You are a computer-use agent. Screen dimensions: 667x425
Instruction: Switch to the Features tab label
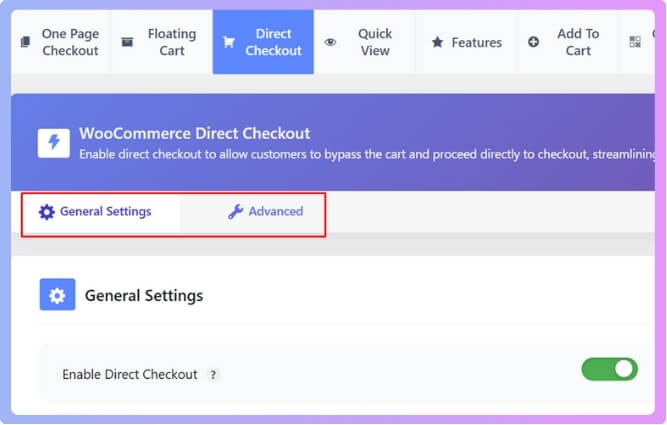pos(476,43)
